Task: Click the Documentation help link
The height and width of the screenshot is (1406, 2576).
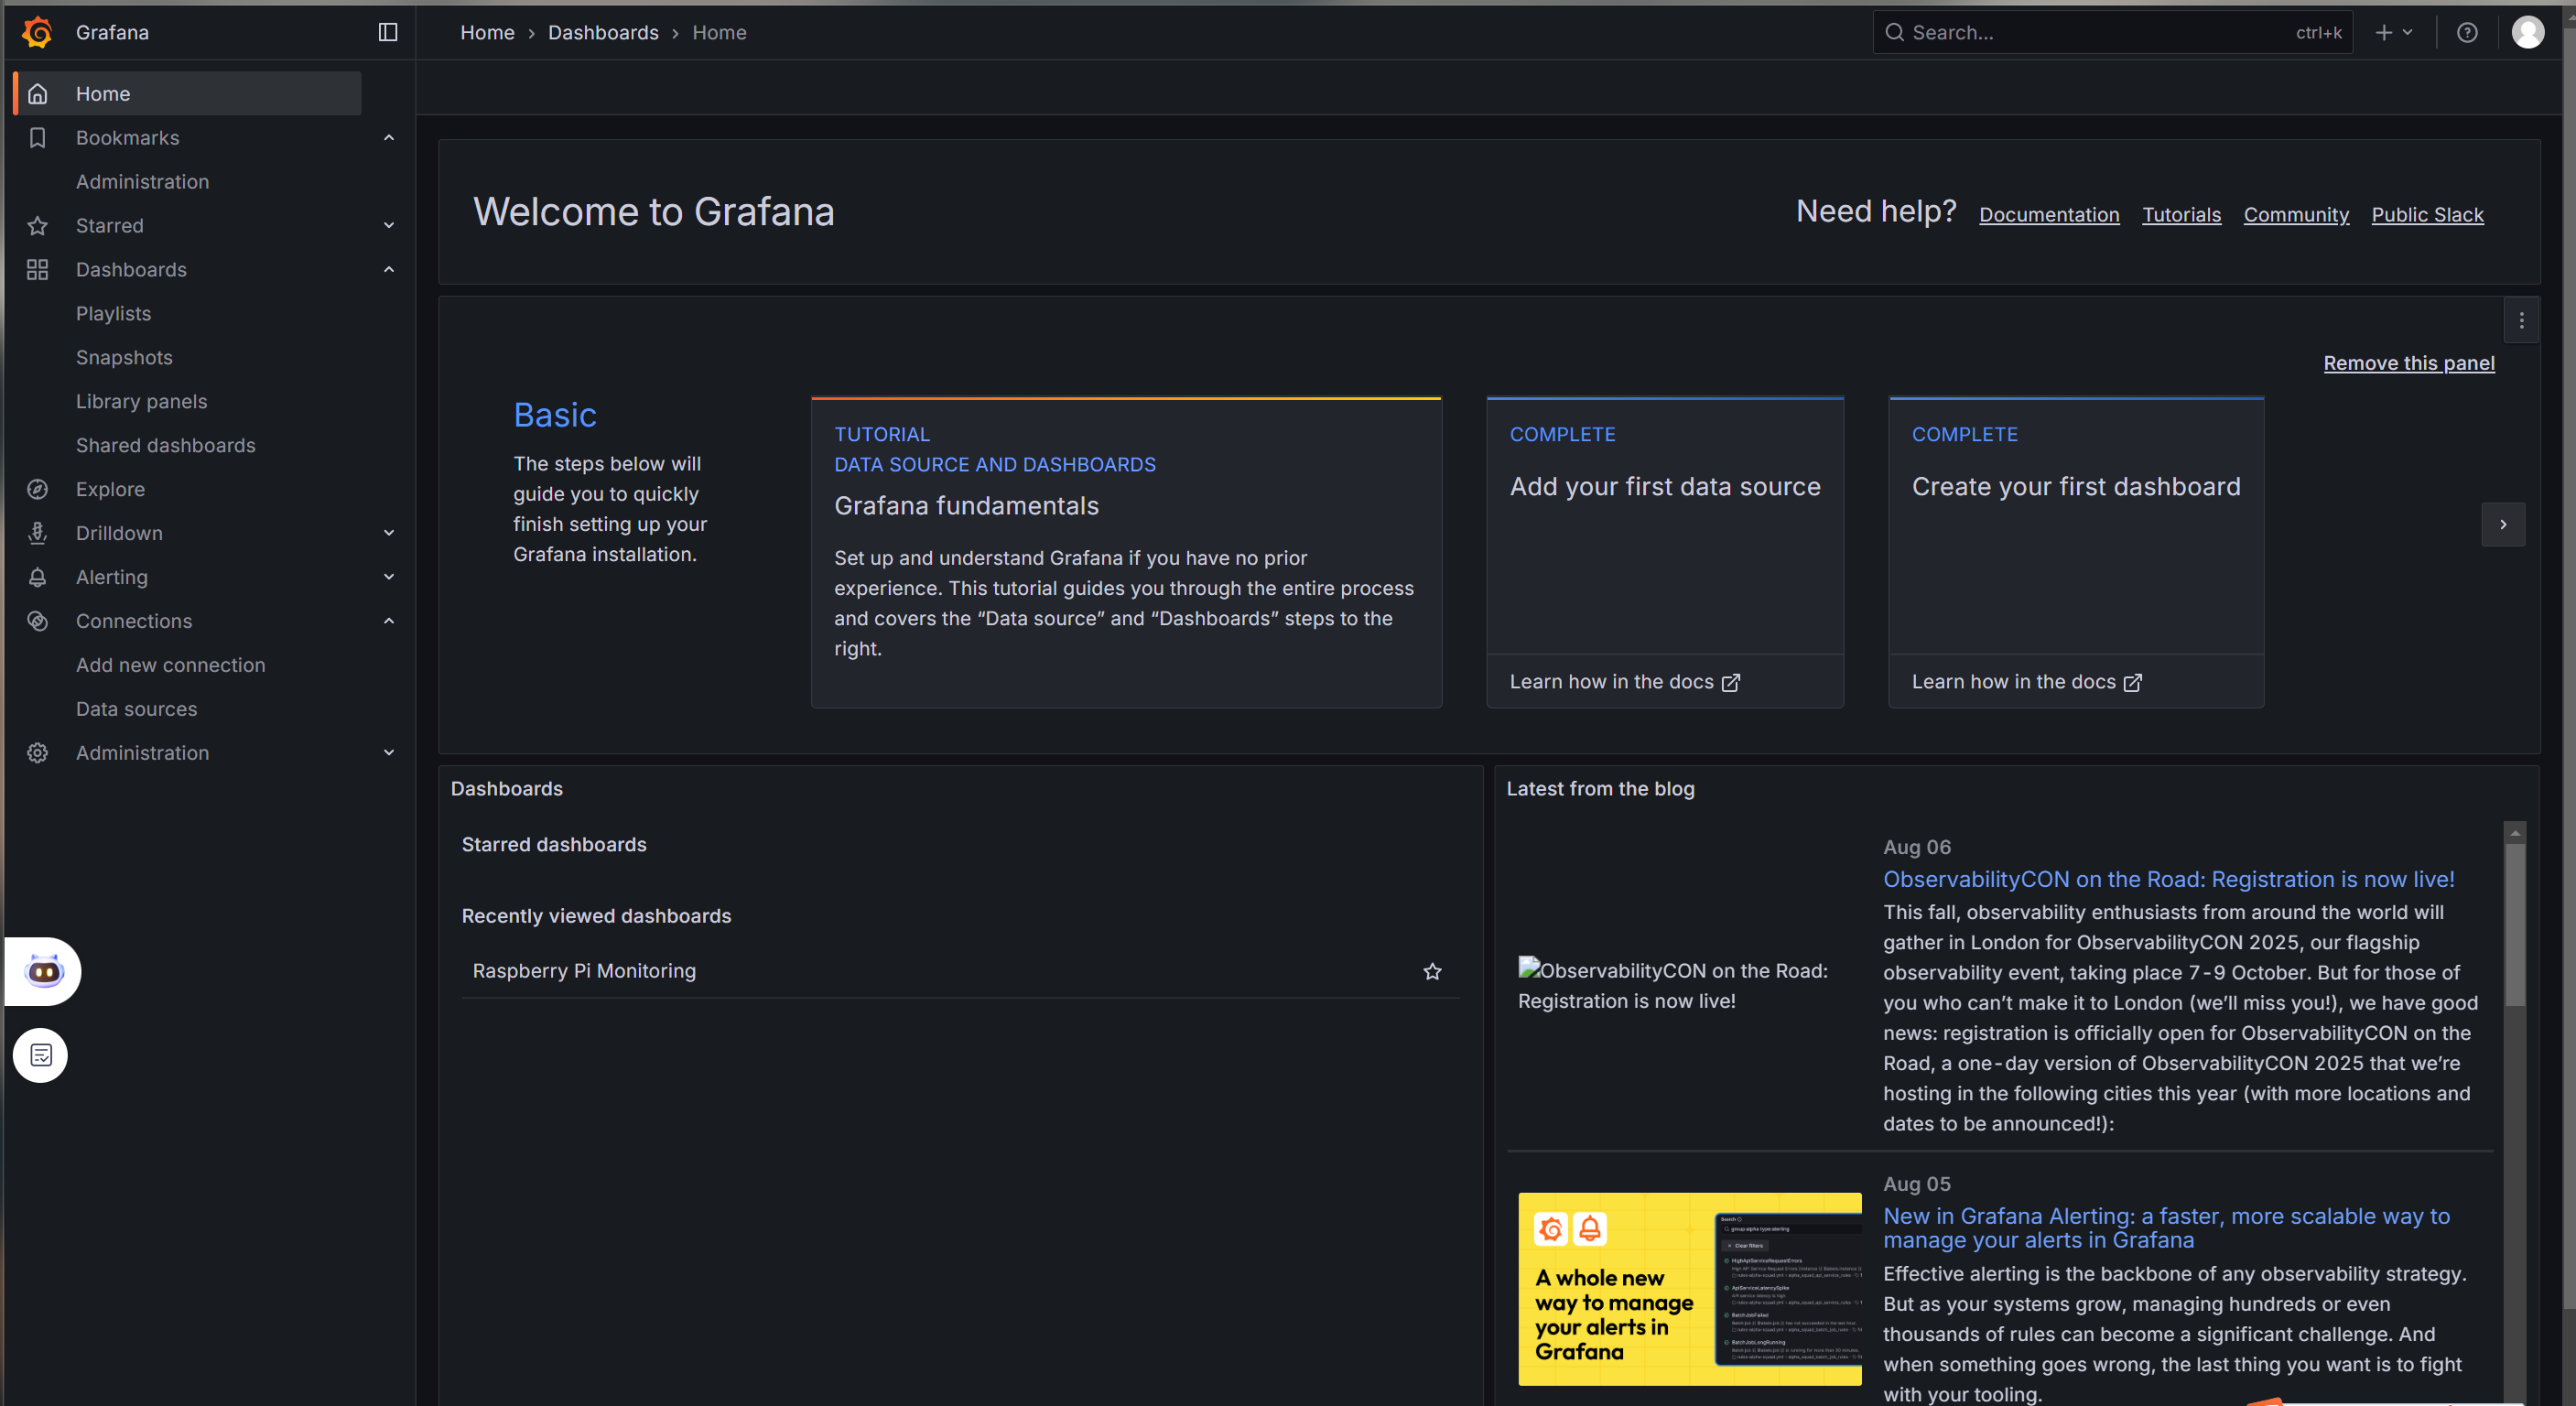Action: point(2049,214)
